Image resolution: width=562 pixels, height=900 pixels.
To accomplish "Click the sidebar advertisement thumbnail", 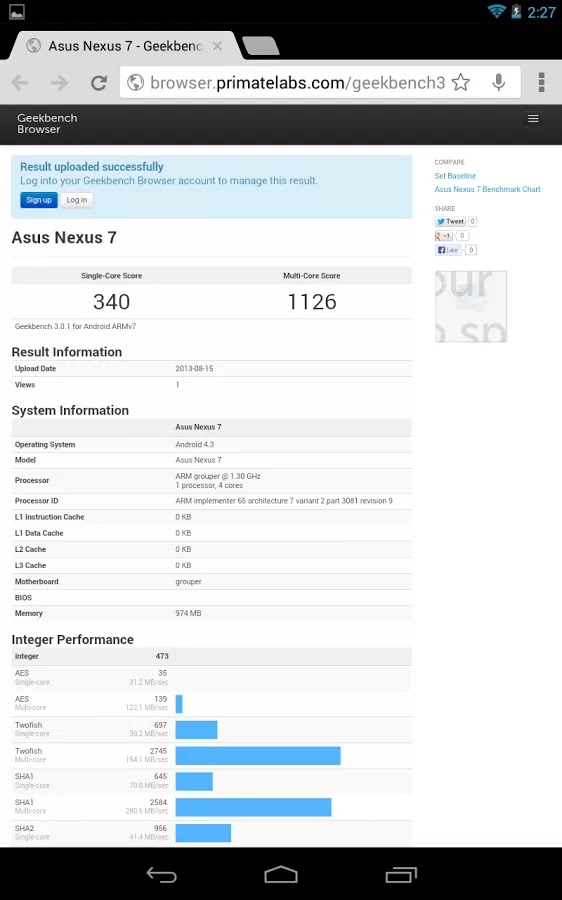I will [471, 307].
